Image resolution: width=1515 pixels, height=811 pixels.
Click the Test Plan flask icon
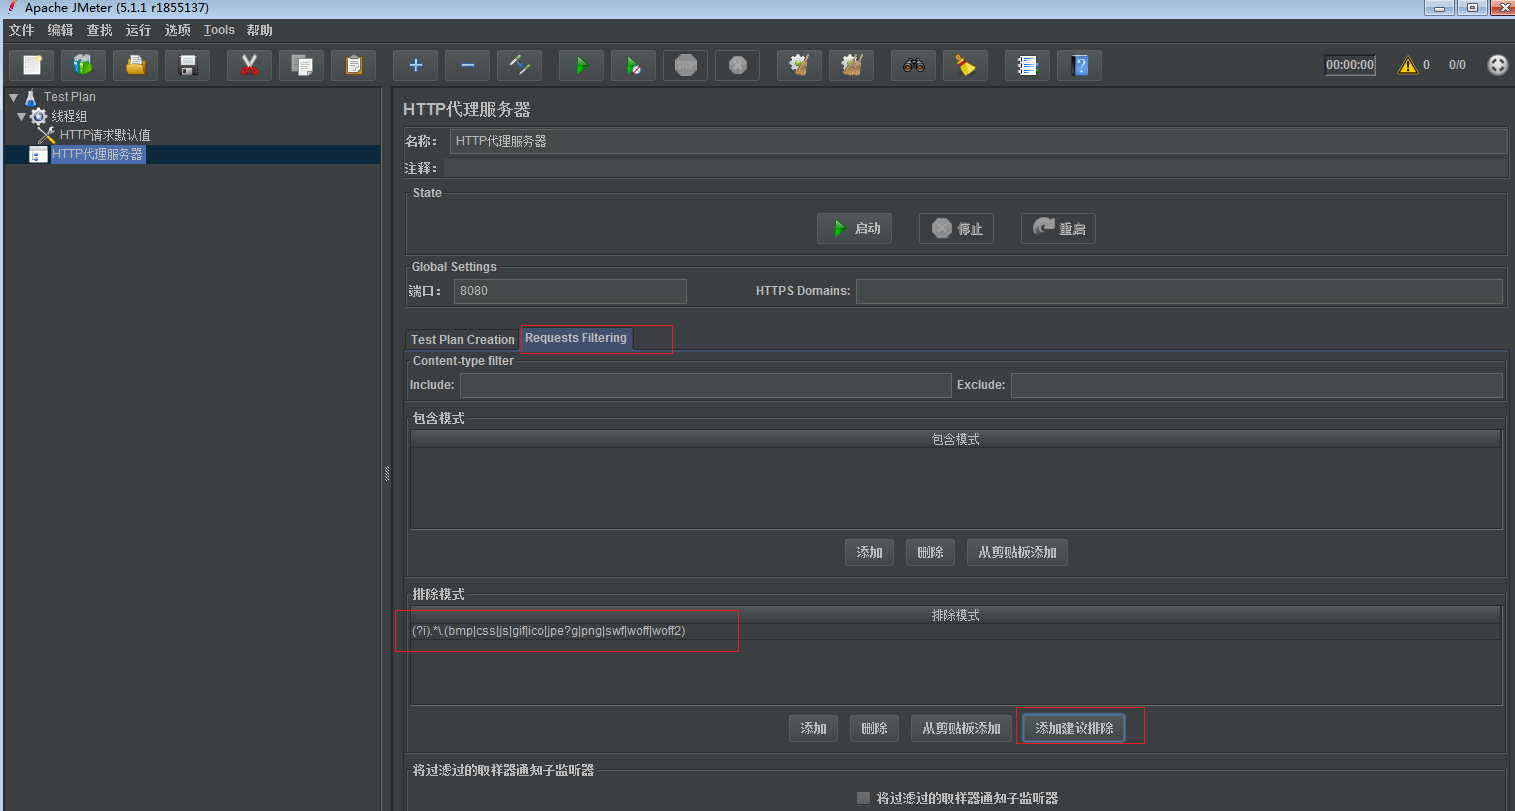tap(31, 97)
